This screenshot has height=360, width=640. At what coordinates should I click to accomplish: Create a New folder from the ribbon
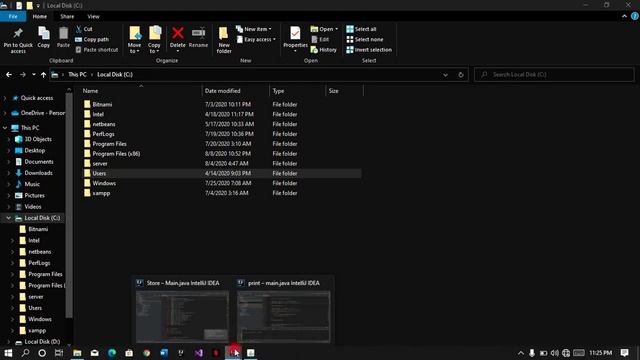coord(224,40)
